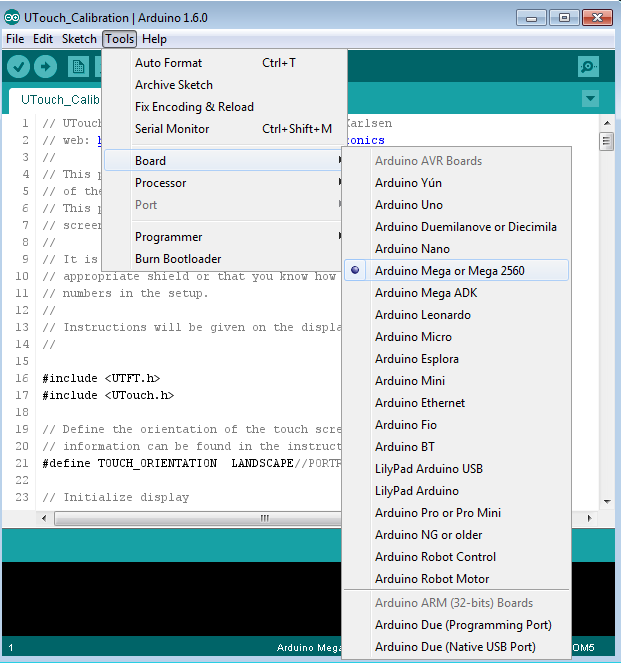
Task: Select Arduino Due (Programming Port)
Action: [x=457, y=625]
